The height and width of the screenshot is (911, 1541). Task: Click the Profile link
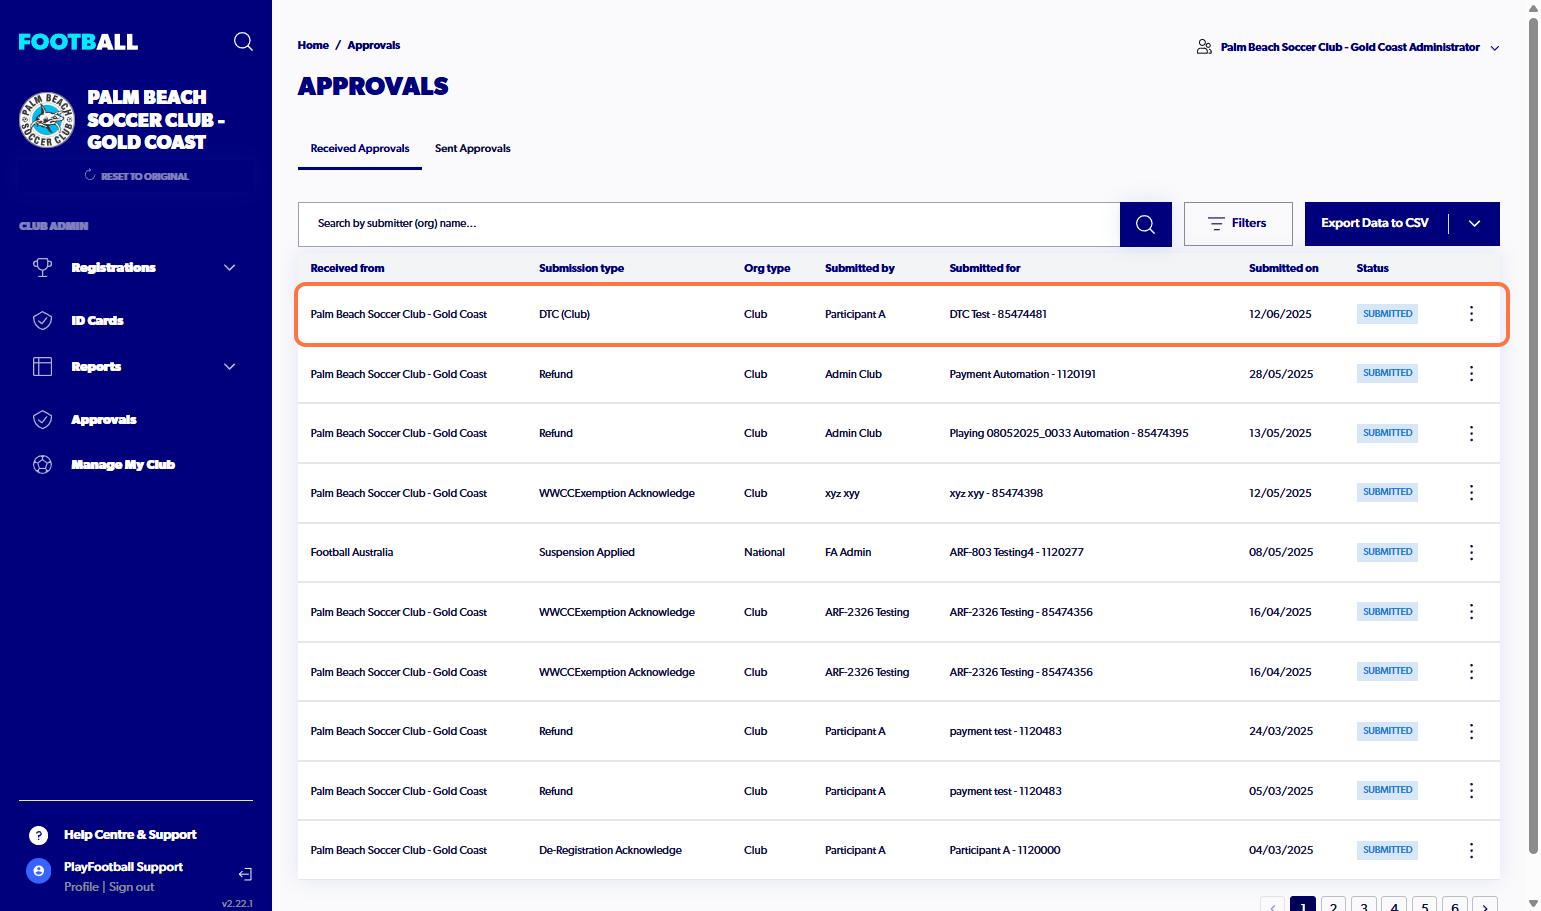(81, 887)
